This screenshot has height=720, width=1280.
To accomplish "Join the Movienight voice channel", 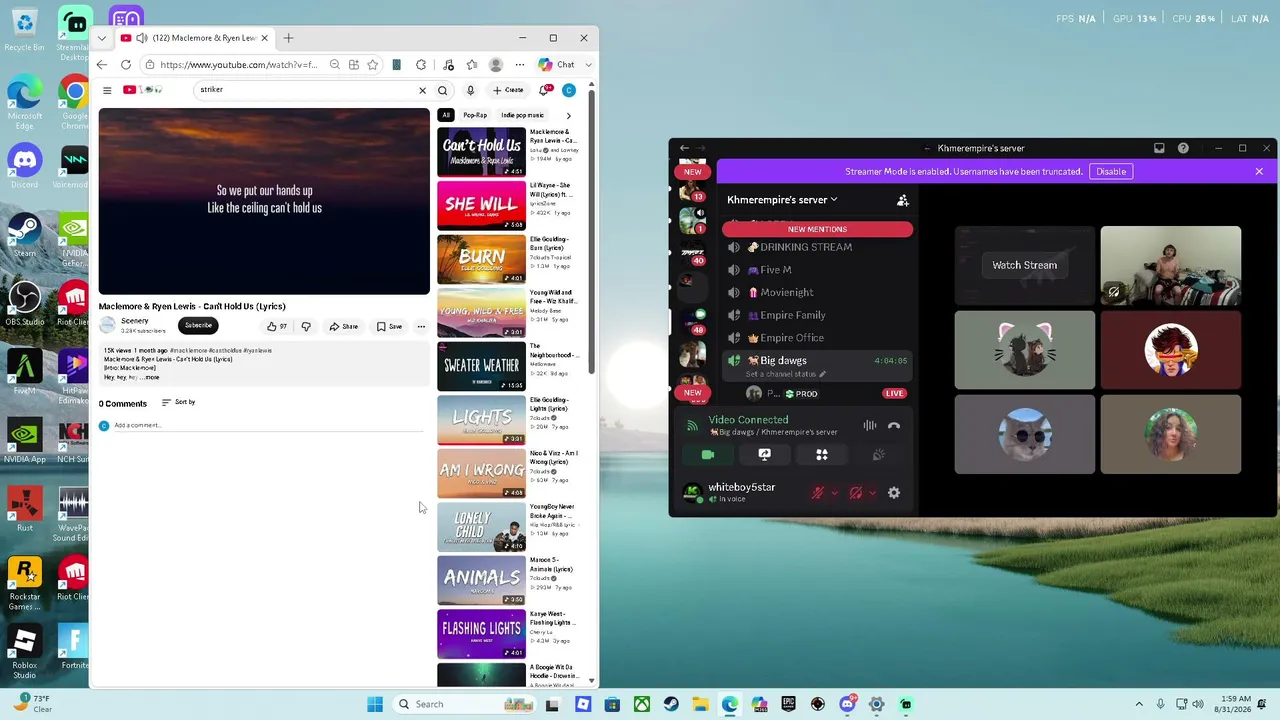I will (x=816, y=292).
